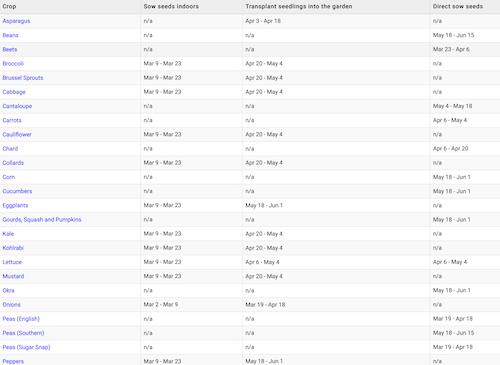This screenshot has width=500, height=365.
Task: Select the Eggplants link
Action: pos(15,205)
